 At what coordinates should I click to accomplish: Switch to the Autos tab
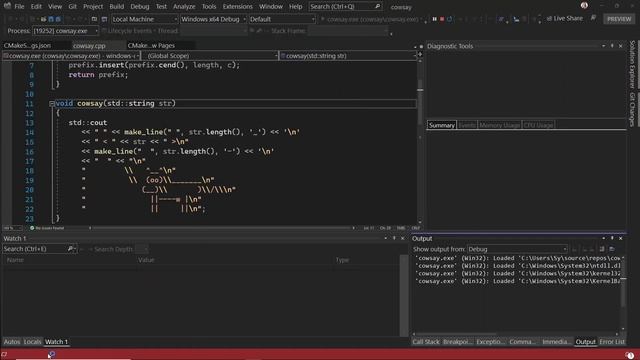pyautogui.click(x=12, y=342)
